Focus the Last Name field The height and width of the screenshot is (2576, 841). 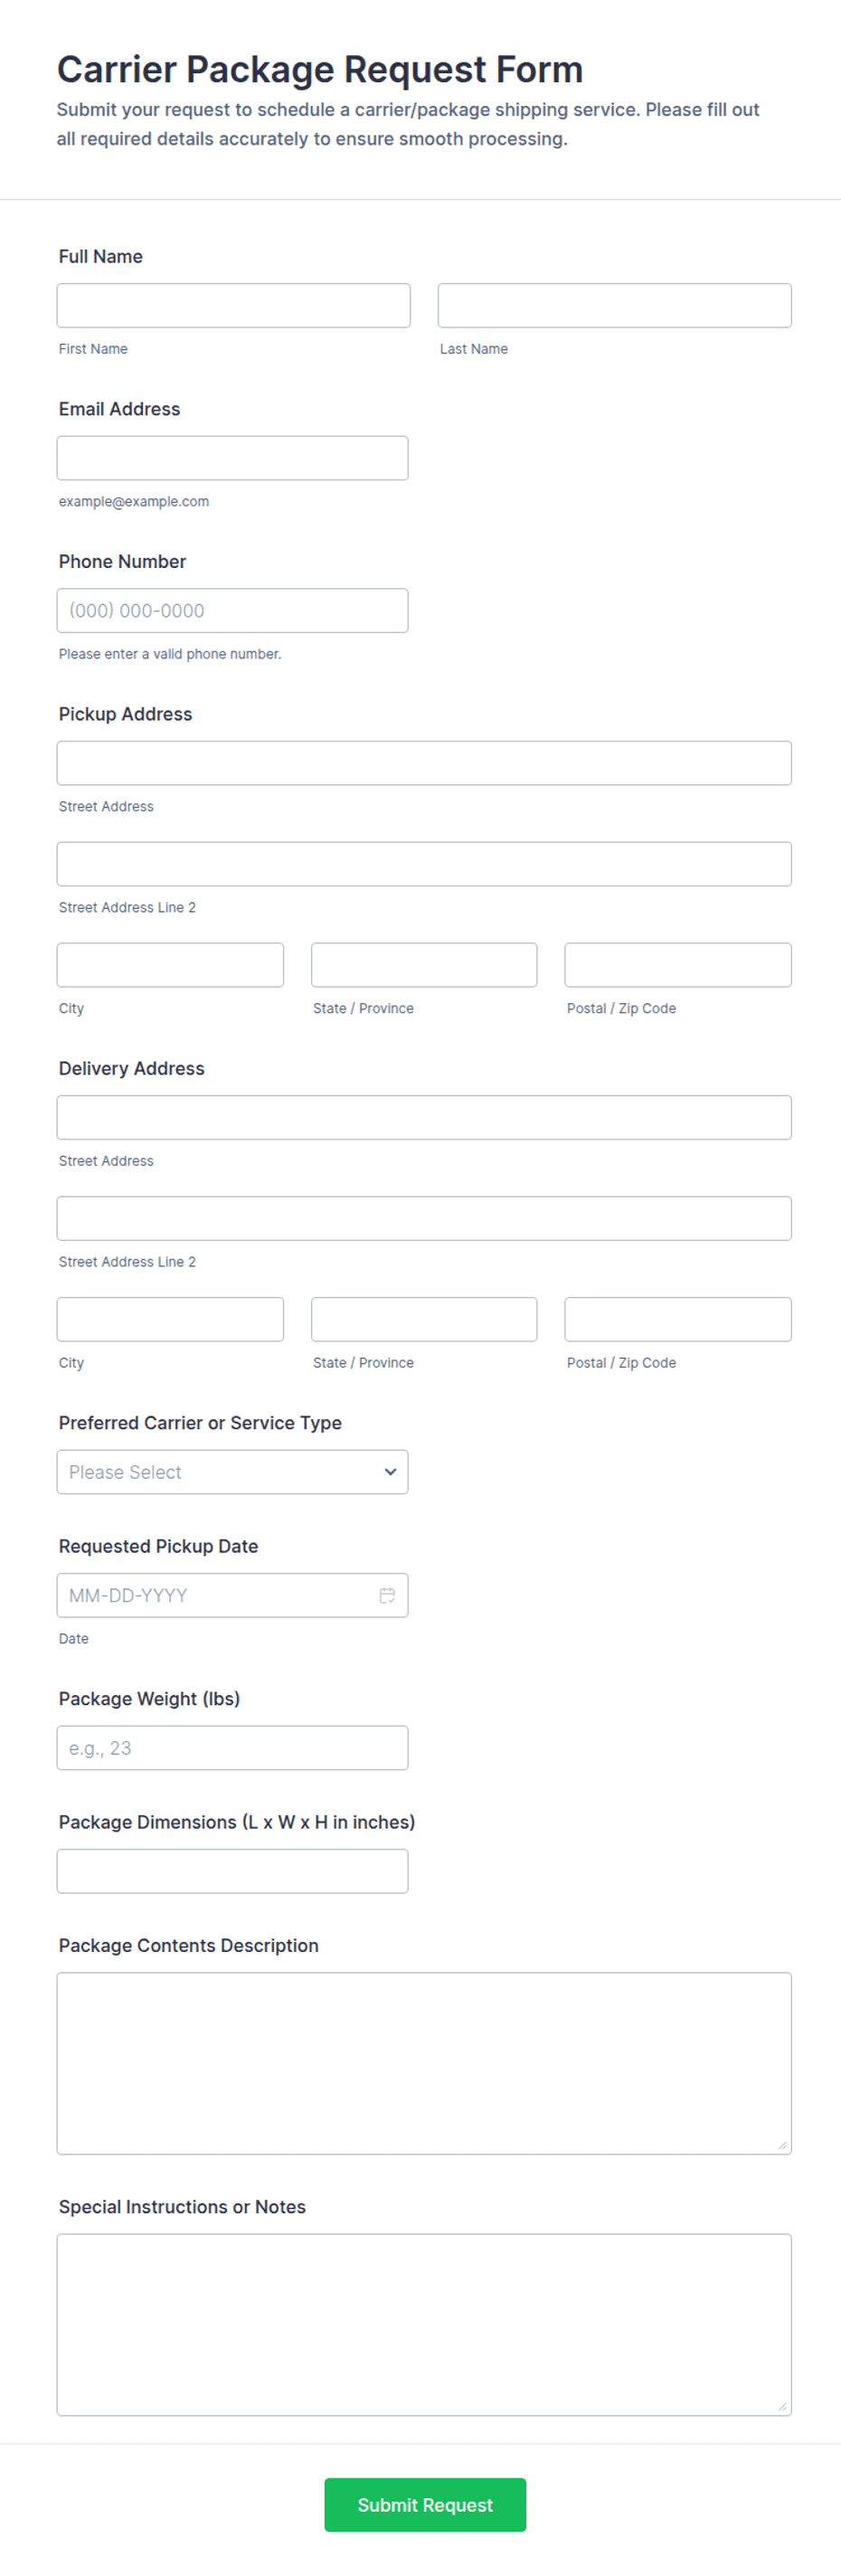pos(614,305)
